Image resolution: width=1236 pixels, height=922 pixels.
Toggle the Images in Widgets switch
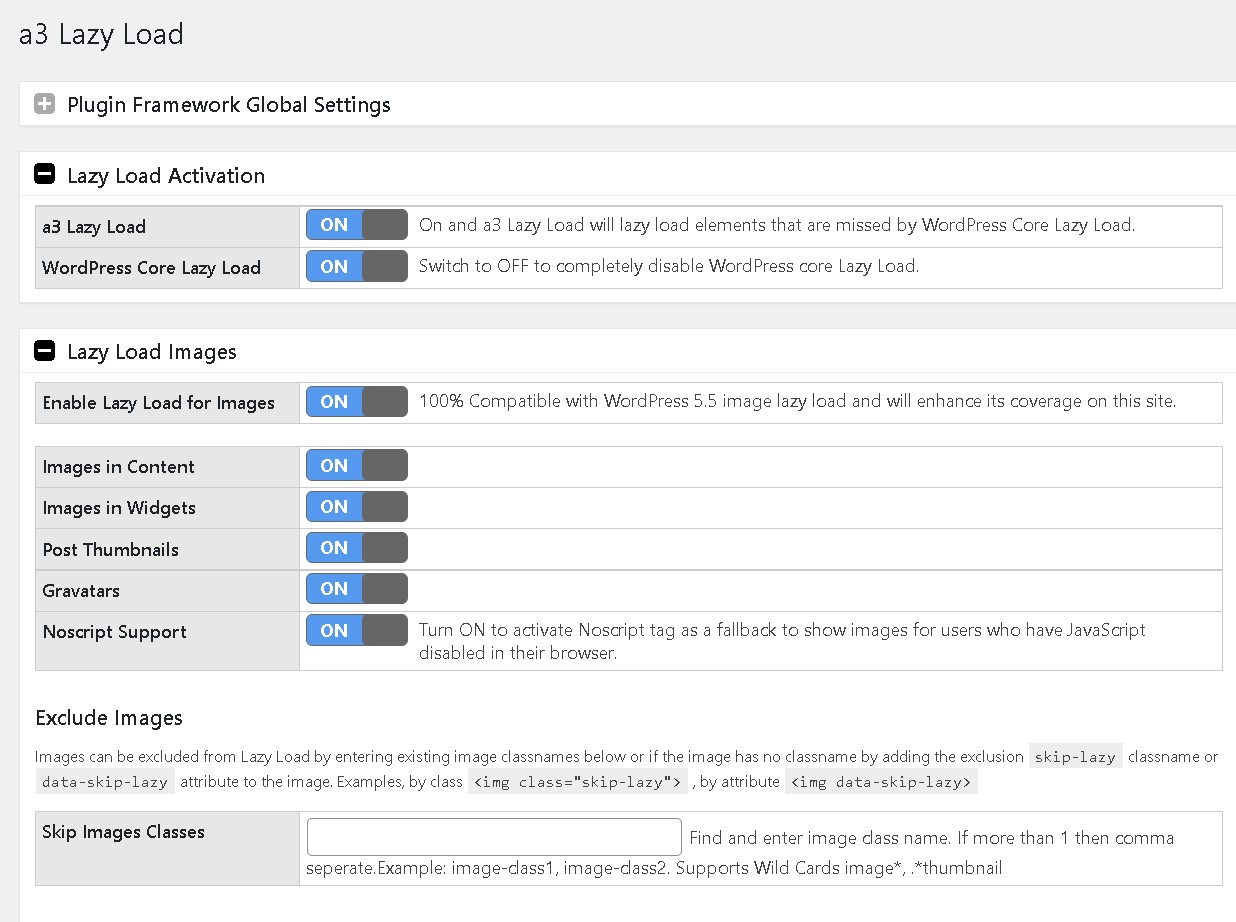[x=356, y=507]
